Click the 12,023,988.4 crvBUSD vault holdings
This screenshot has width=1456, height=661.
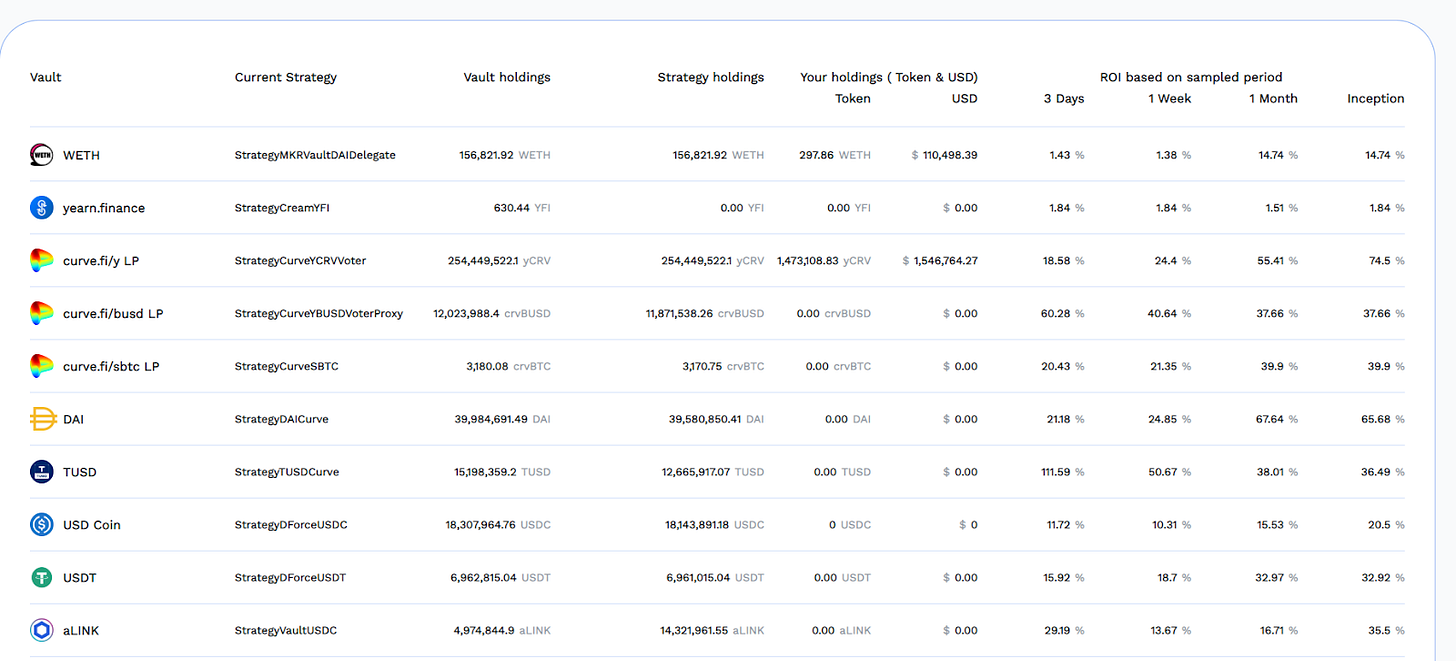click(x=492, y=313)
